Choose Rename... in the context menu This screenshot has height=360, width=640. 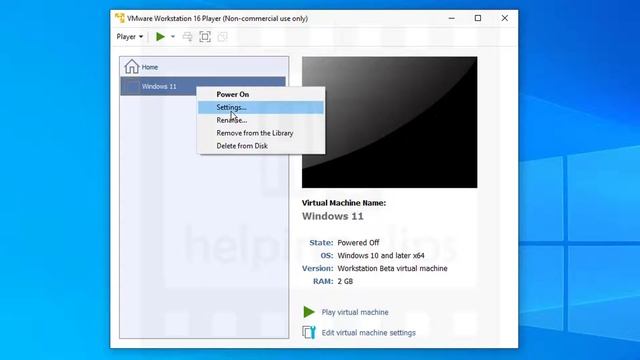pyautogui.click(x=261, y=120)
